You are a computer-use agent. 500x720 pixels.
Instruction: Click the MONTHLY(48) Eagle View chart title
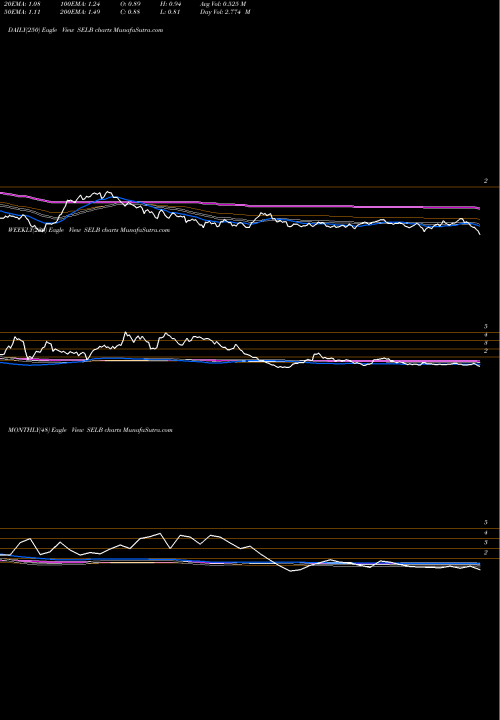coord(90,430)
